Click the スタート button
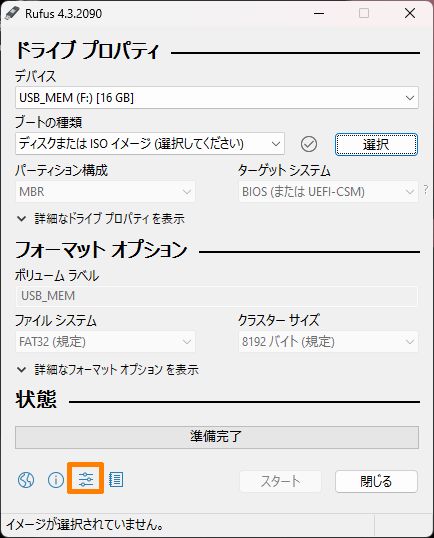This screenshot has height=538, width=434. [280, 481]
